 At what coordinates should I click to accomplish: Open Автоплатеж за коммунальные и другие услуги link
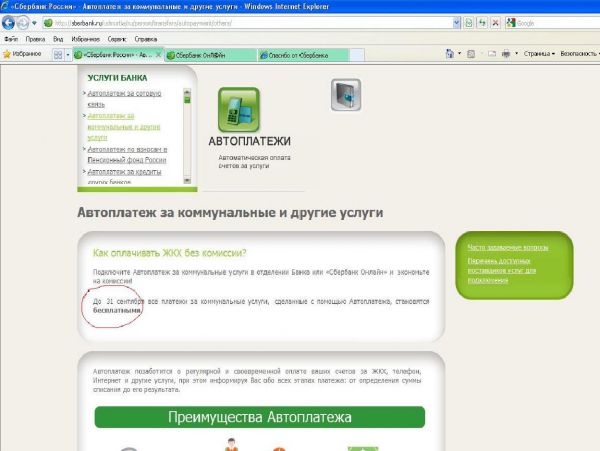point(124,127)
